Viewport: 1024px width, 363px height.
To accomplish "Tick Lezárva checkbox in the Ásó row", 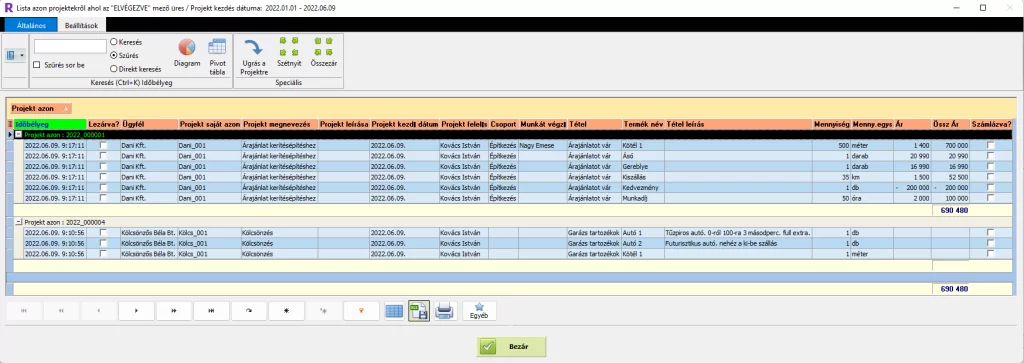I will (x=103, y=155).
